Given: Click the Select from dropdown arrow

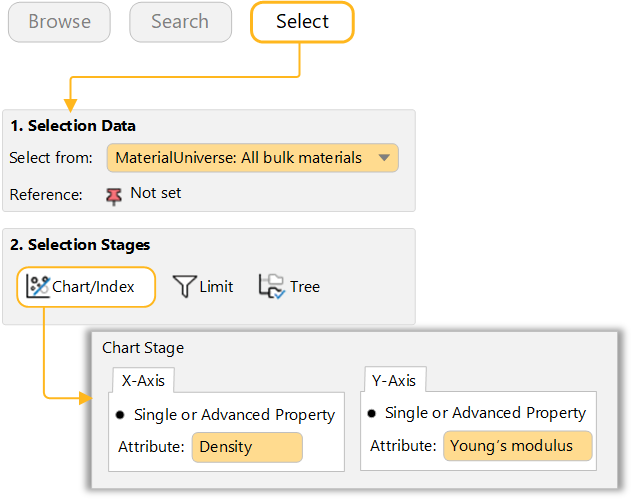Looking at the screenshot, I should [384, 158].
